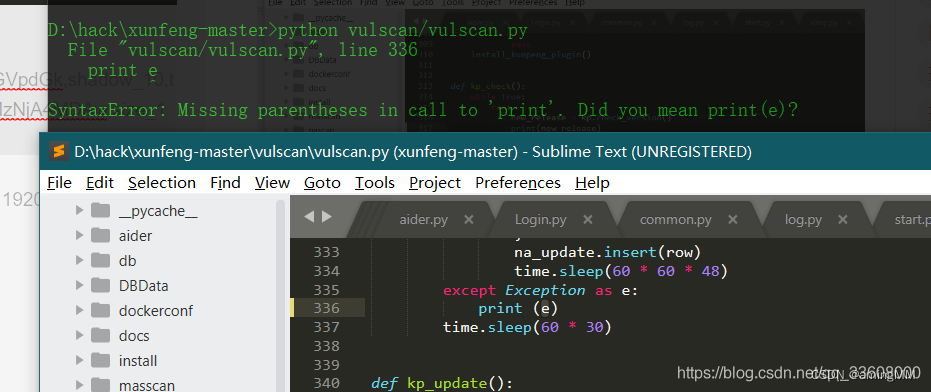Open the View menu
The width and height of the screenshot is (931, 392).
click(272, 182)
